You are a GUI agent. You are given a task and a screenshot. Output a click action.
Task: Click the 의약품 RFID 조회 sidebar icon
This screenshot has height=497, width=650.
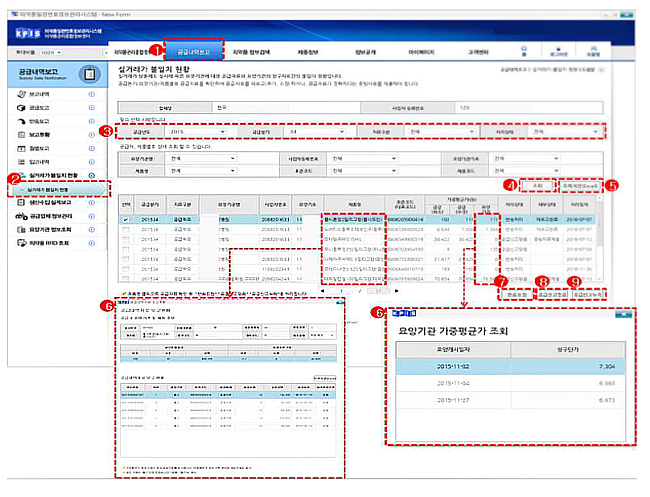click(22, 243)
